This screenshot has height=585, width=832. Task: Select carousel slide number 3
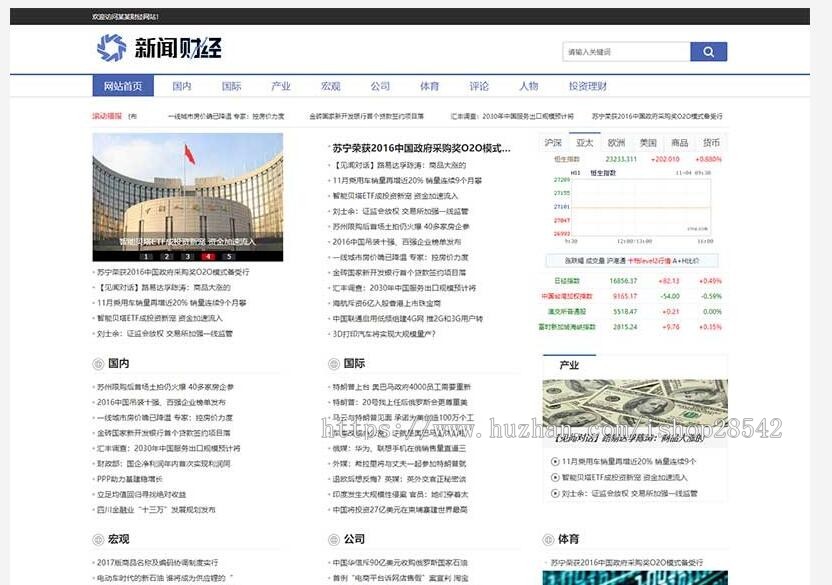pos(187,256)
